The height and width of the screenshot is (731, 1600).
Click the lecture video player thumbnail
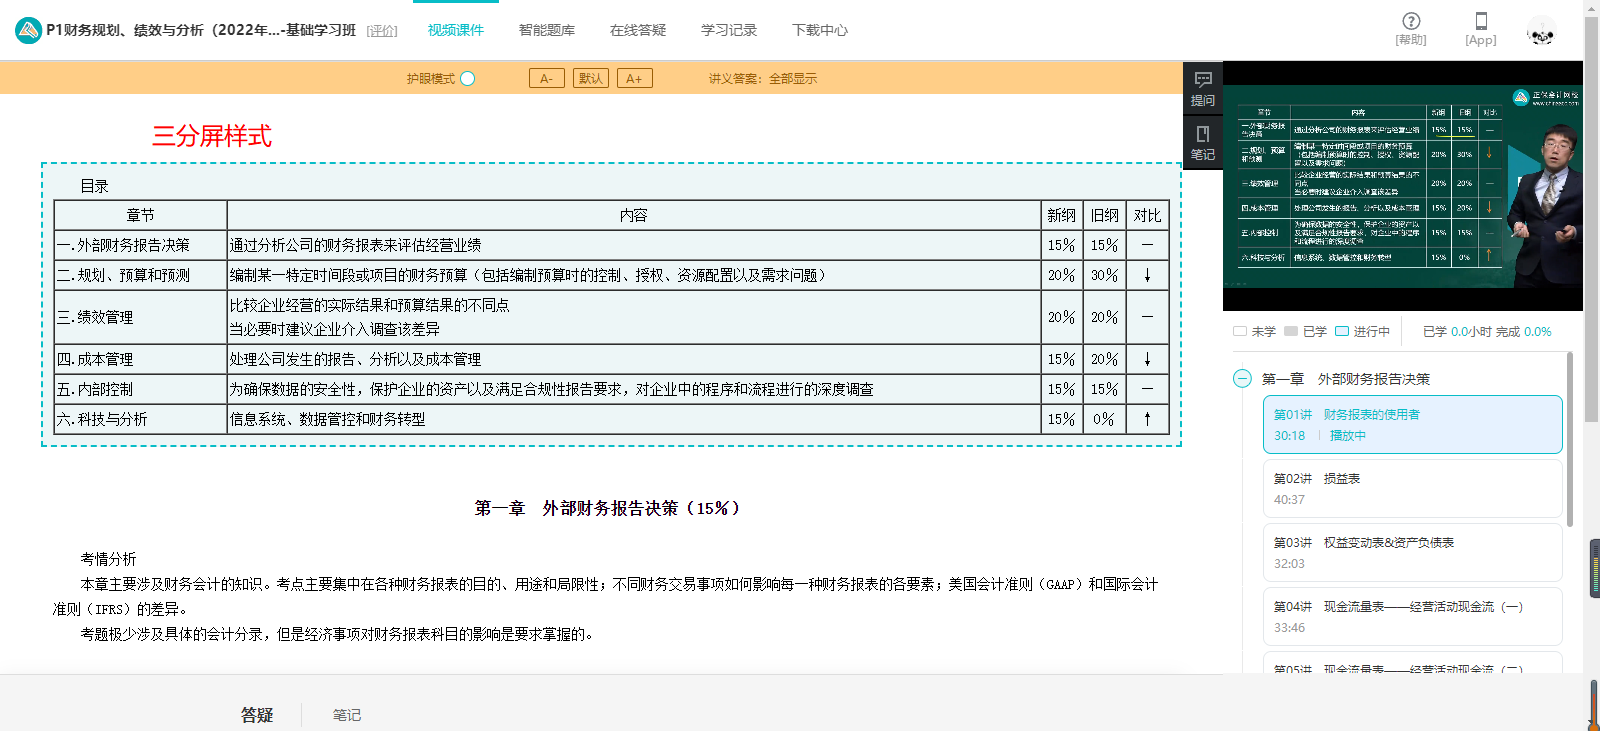click(x=1402, y=186)
